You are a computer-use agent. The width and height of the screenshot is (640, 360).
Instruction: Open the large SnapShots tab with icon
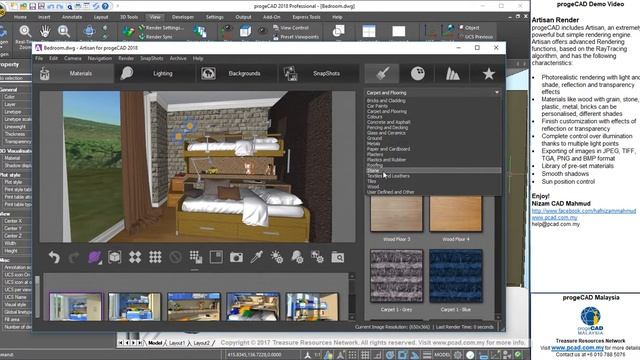(x=318, y=73)
